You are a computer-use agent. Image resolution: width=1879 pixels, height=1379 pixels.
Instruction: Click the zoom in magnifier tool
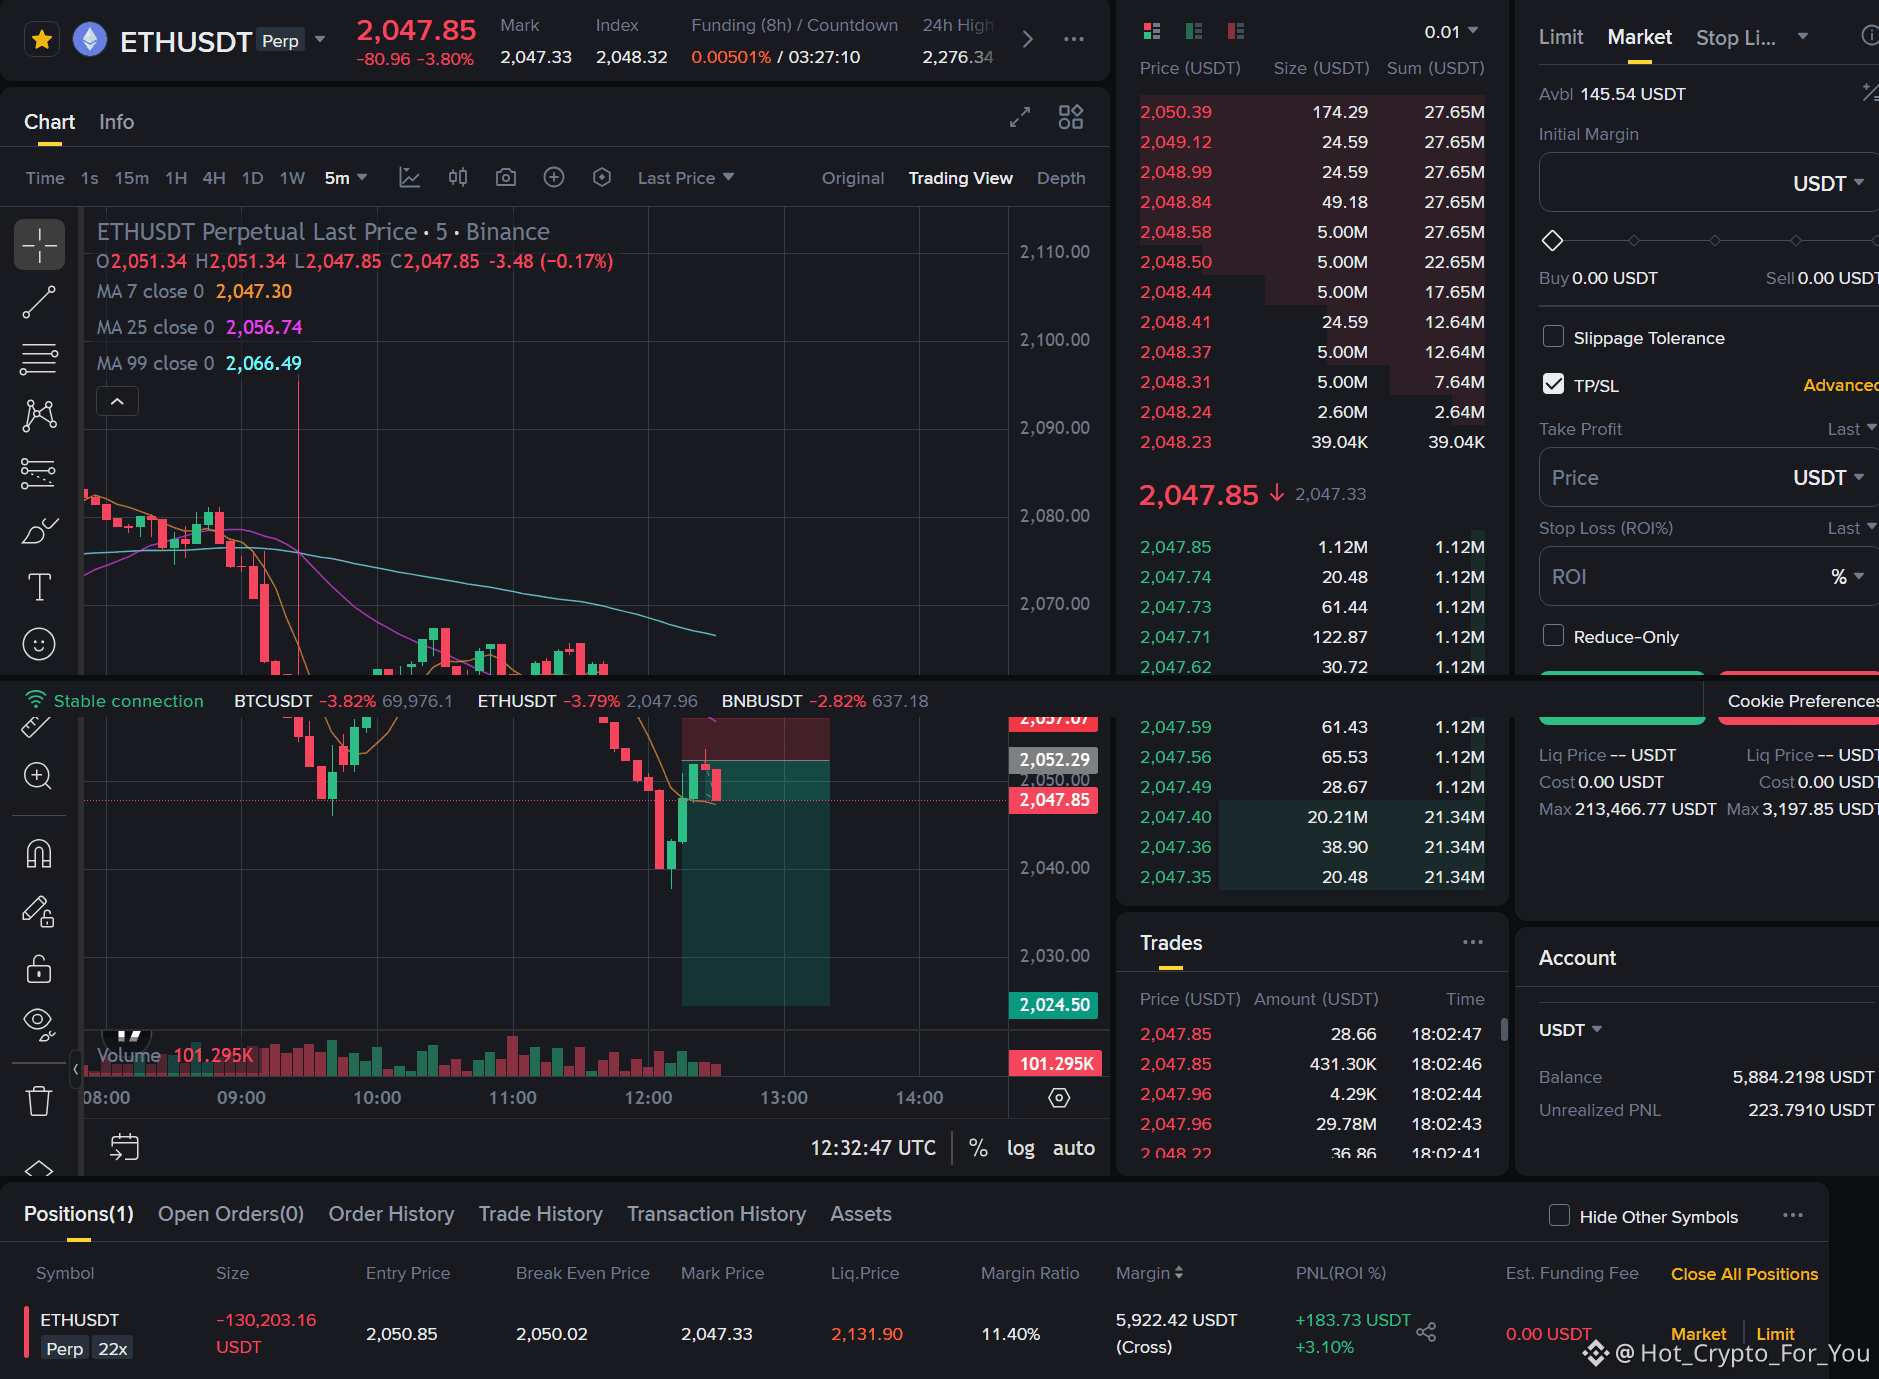(38, 777)
